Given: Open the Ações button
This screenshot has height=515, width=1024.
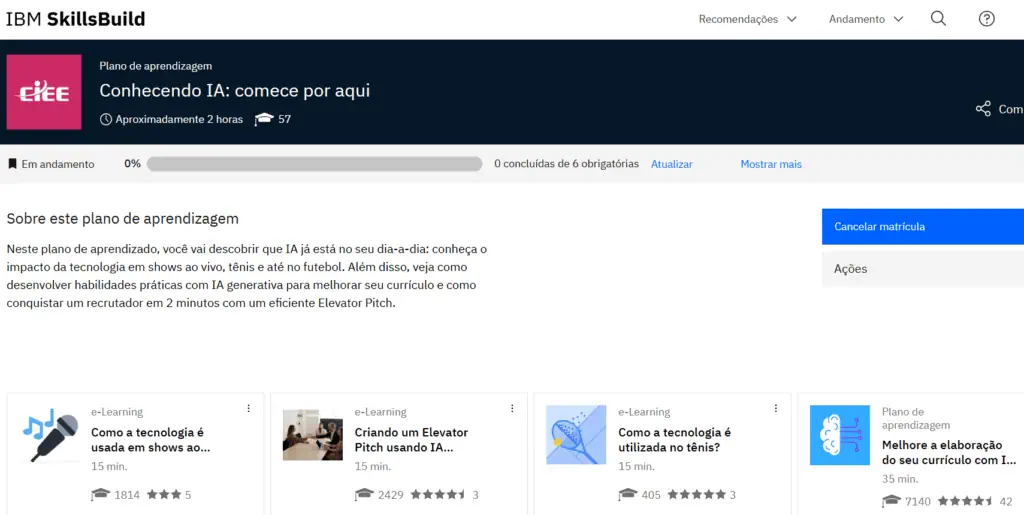Looking at the screenshot, I should pos(923,269).
